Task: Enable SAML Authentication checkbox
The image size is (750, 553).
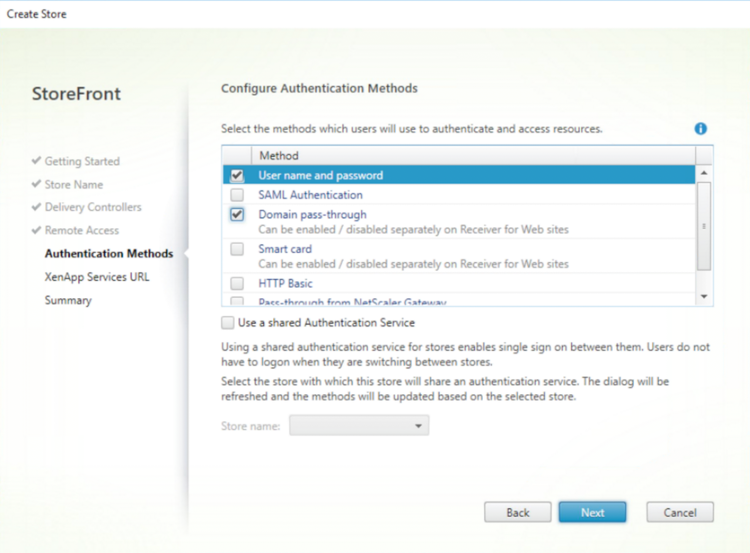Action: pyautogui.click(x=237, y=195)
